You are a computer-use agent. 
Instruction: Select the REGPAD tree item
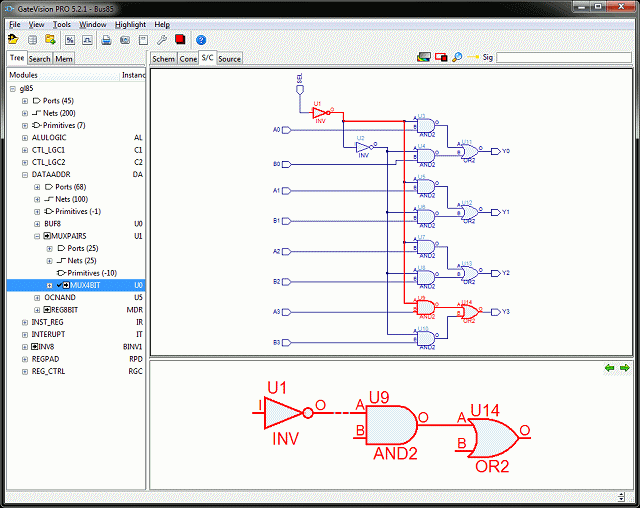click(45, 359)
